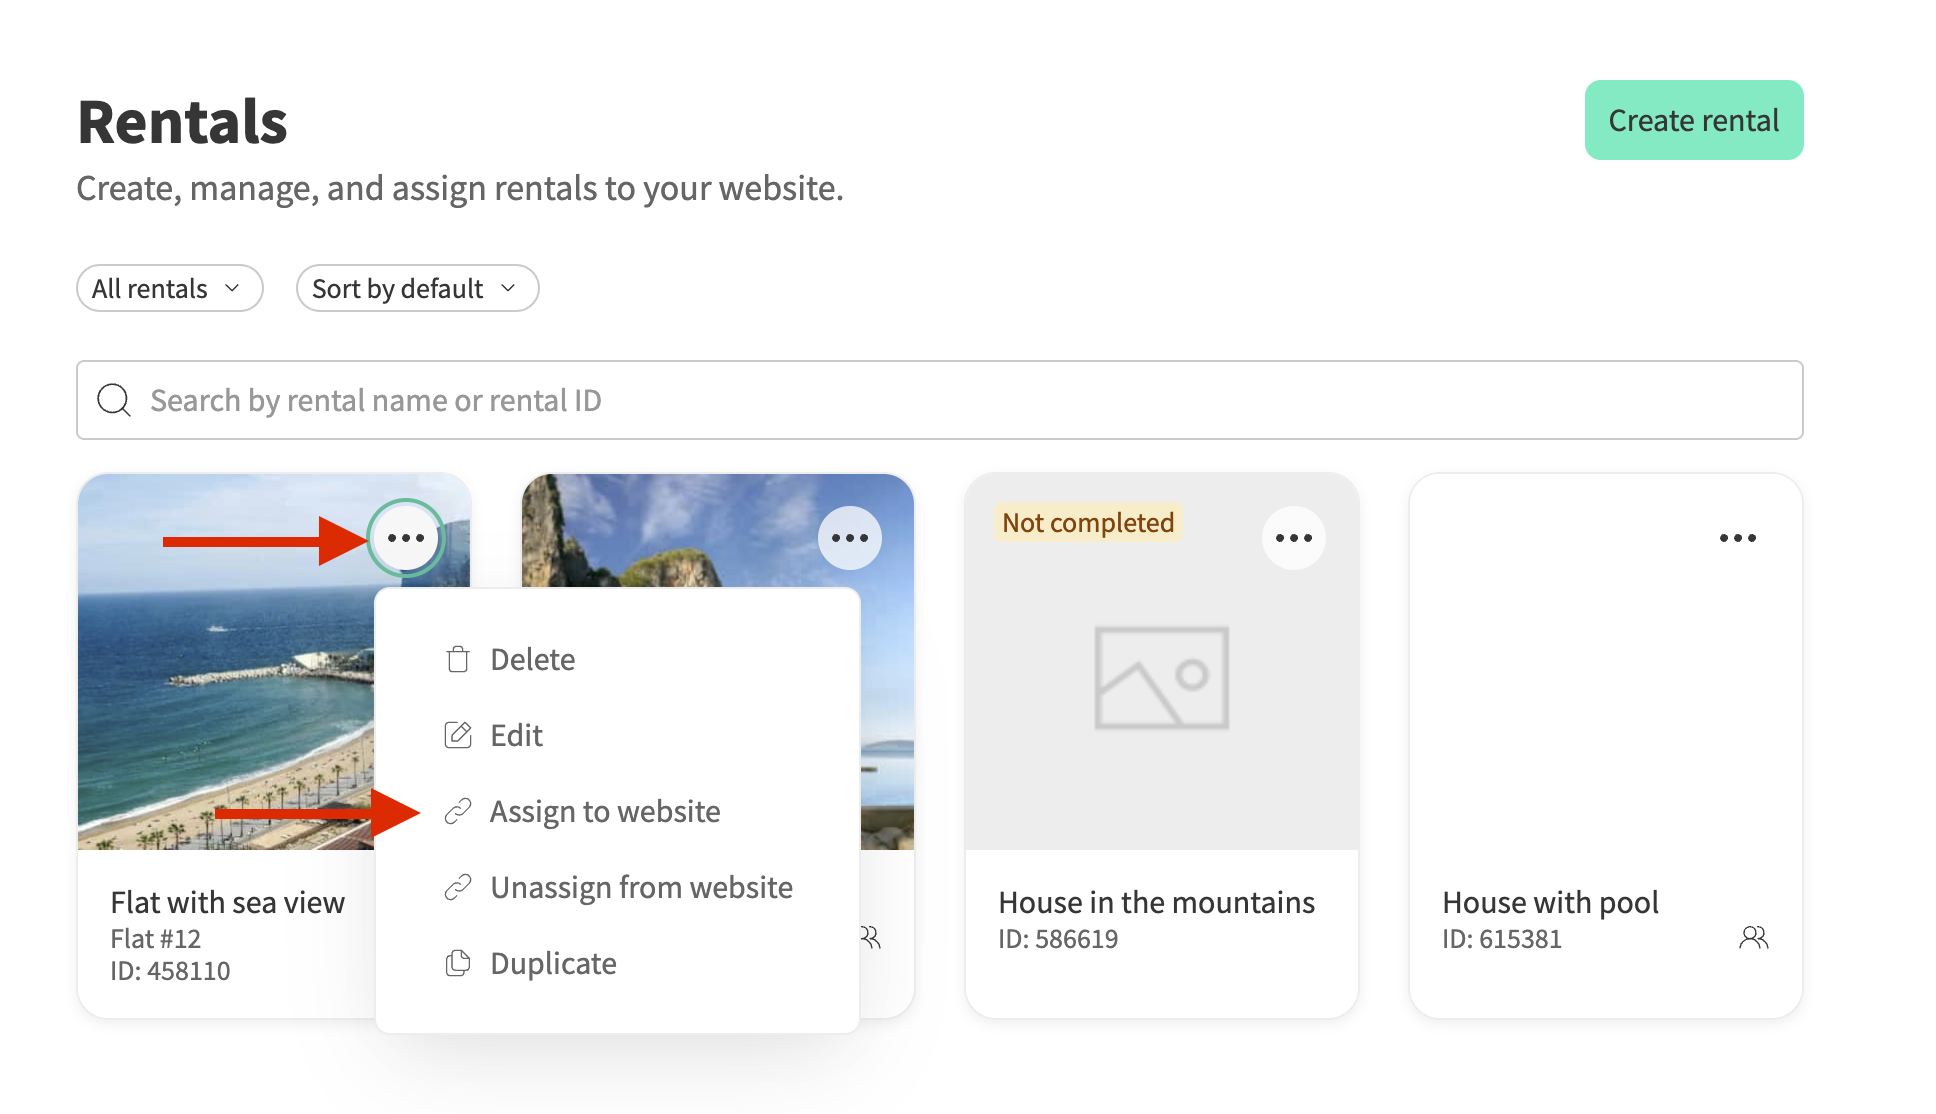This screenshot has width=1936, height=1114.
Task: Expand the All rentals filter dropdown
Action: 169,288
